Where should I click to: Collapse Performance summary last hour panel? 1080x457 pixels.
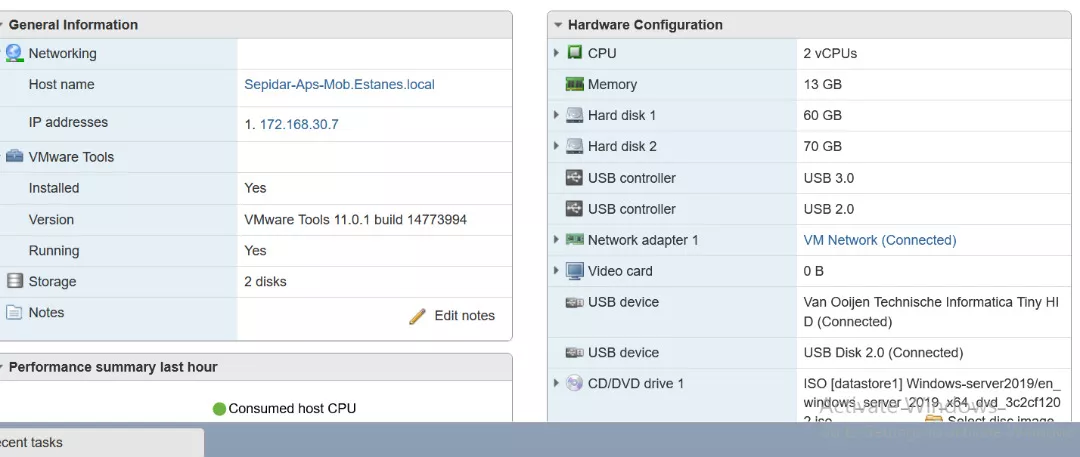2,367
